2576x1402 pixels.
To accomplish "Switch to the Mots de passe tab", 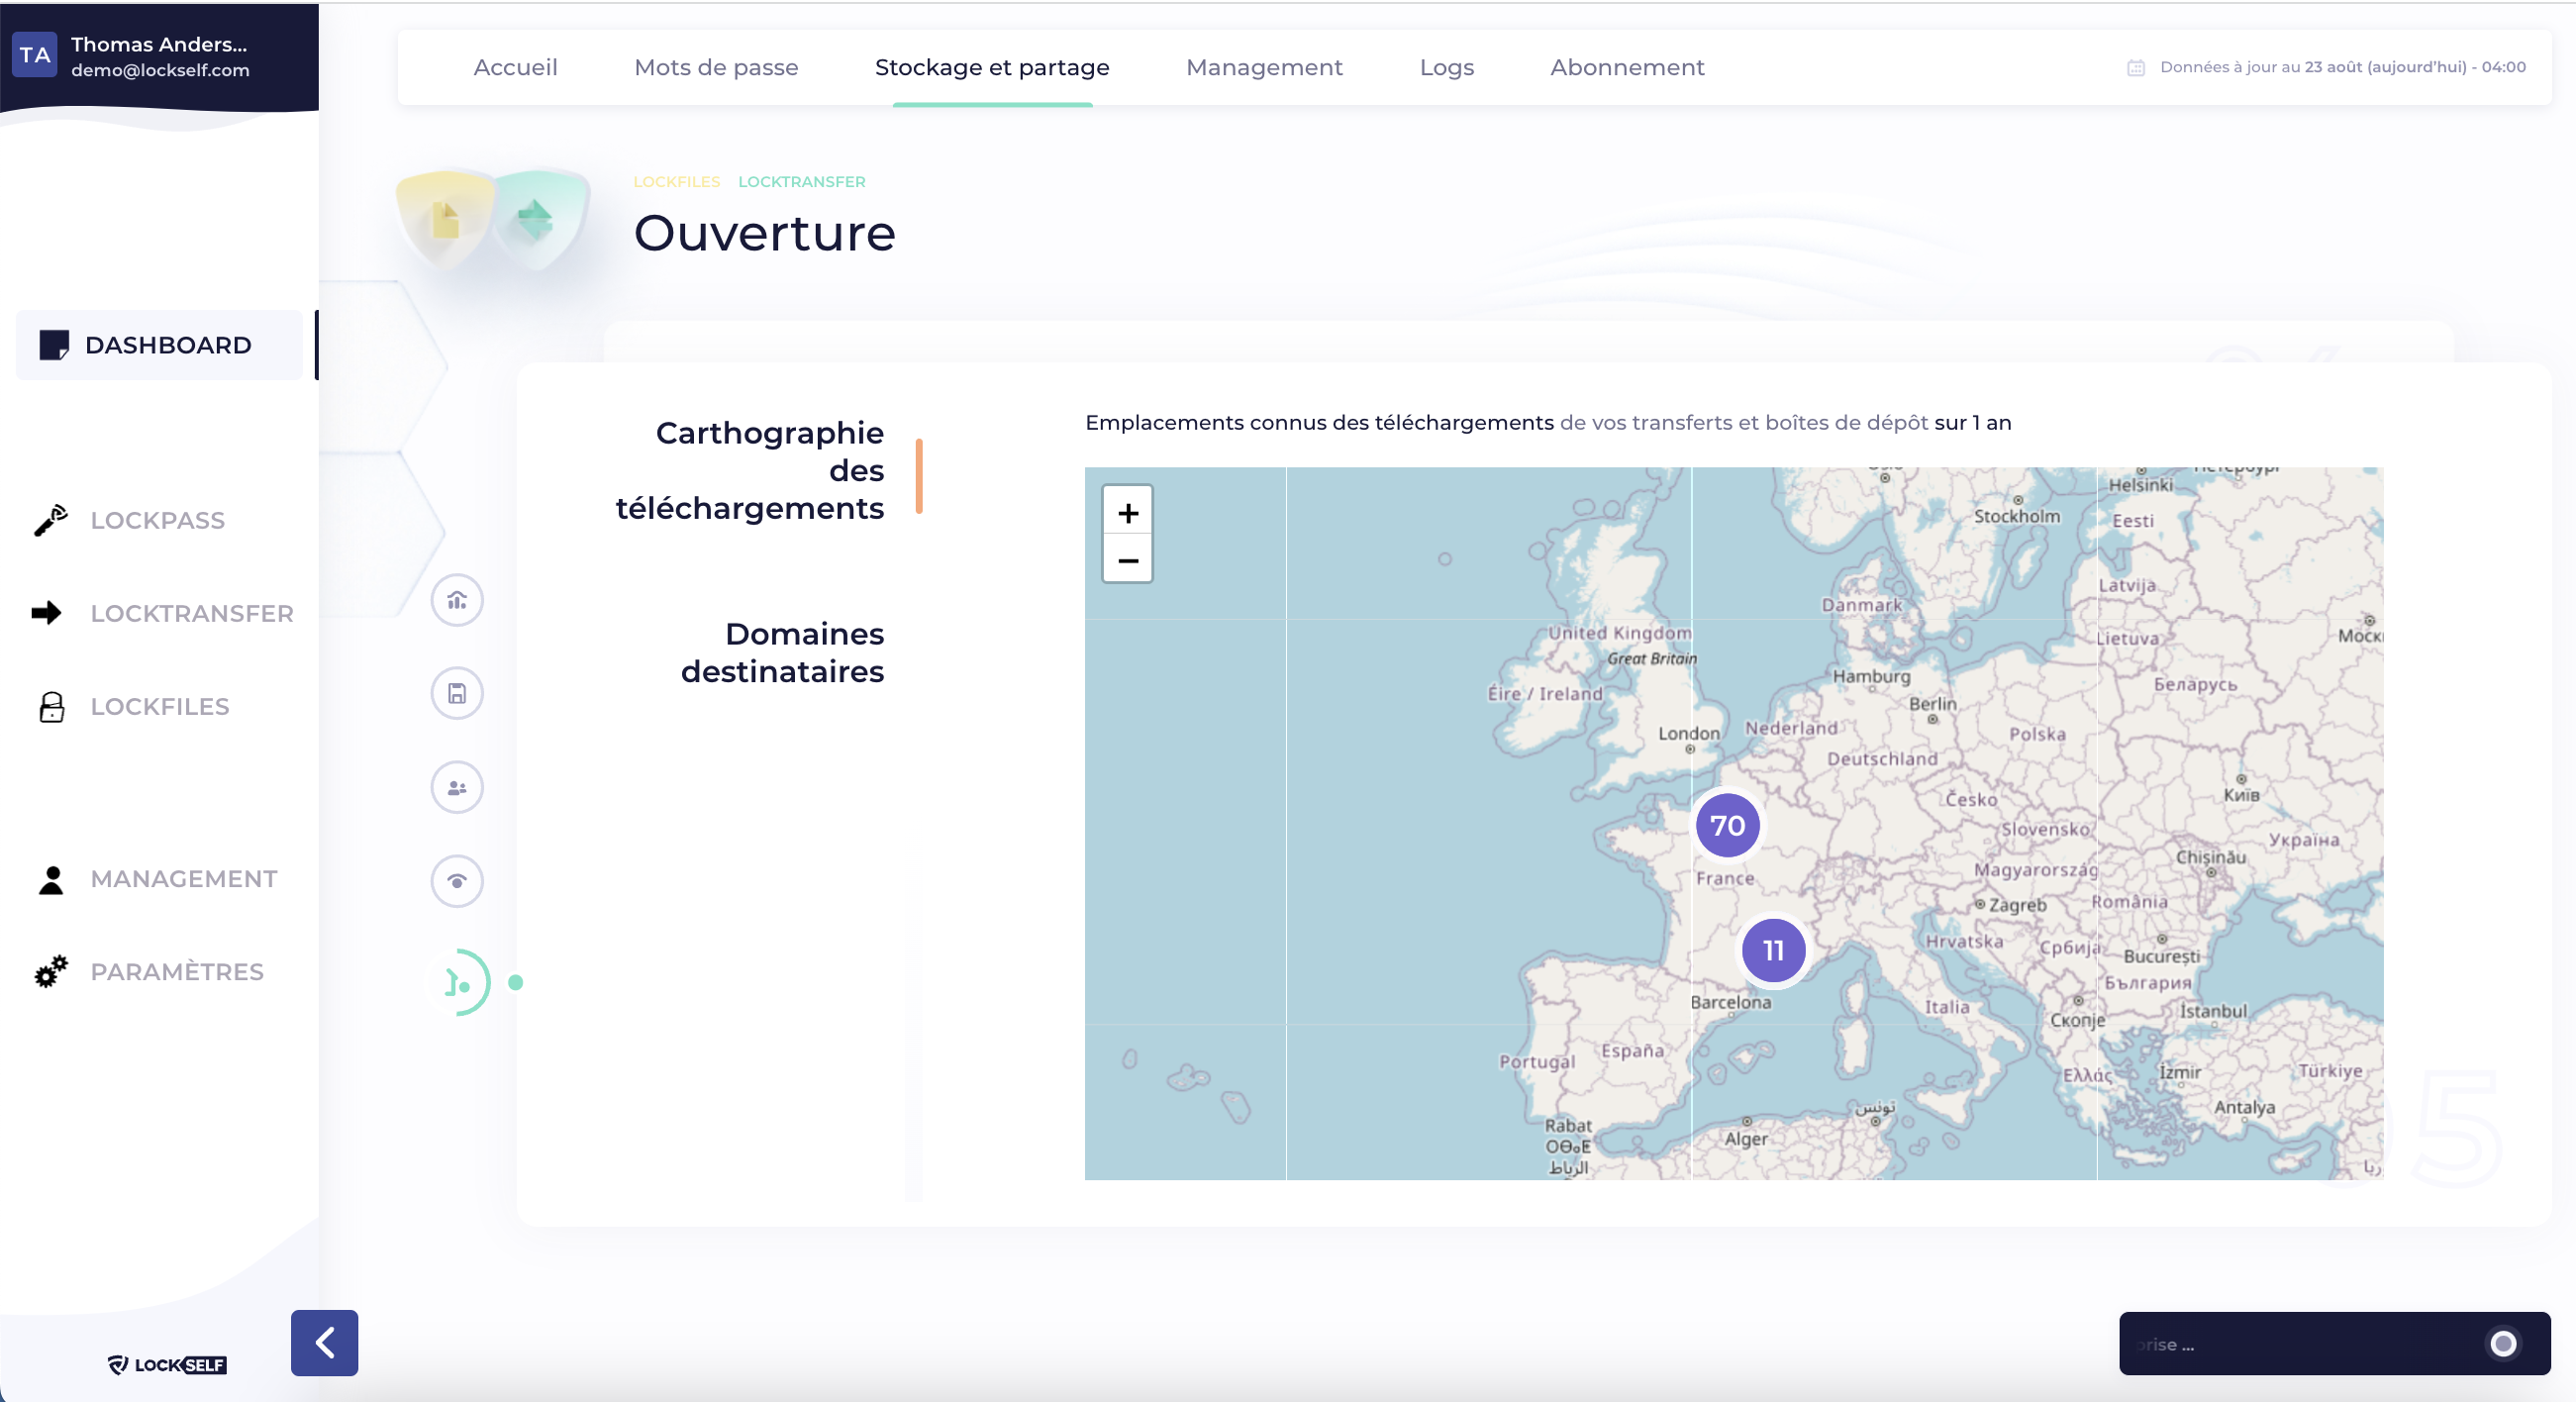I will pyautogui.click(x=716, y=67).
